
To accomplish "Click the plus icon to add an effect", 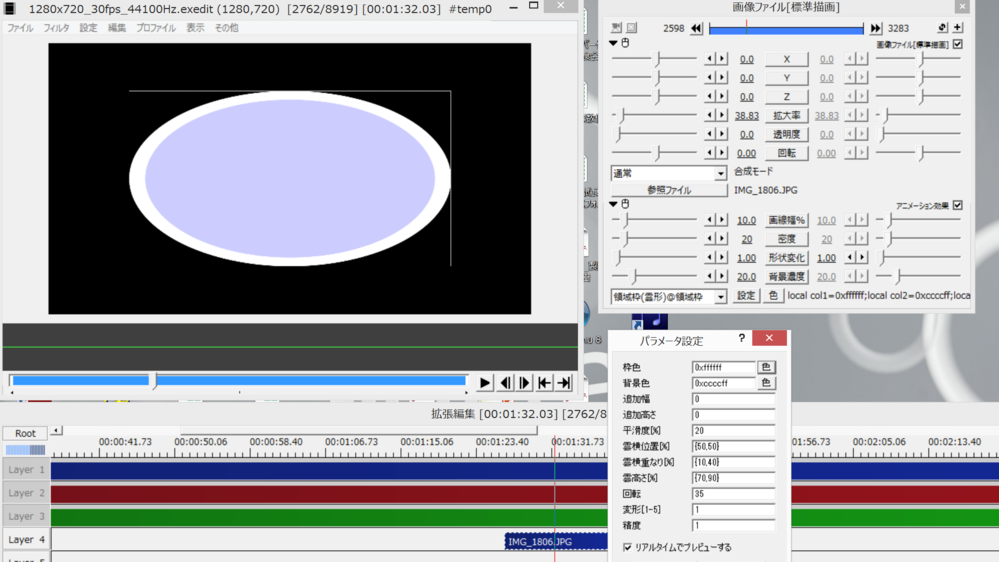I will [x=957, y=28].
